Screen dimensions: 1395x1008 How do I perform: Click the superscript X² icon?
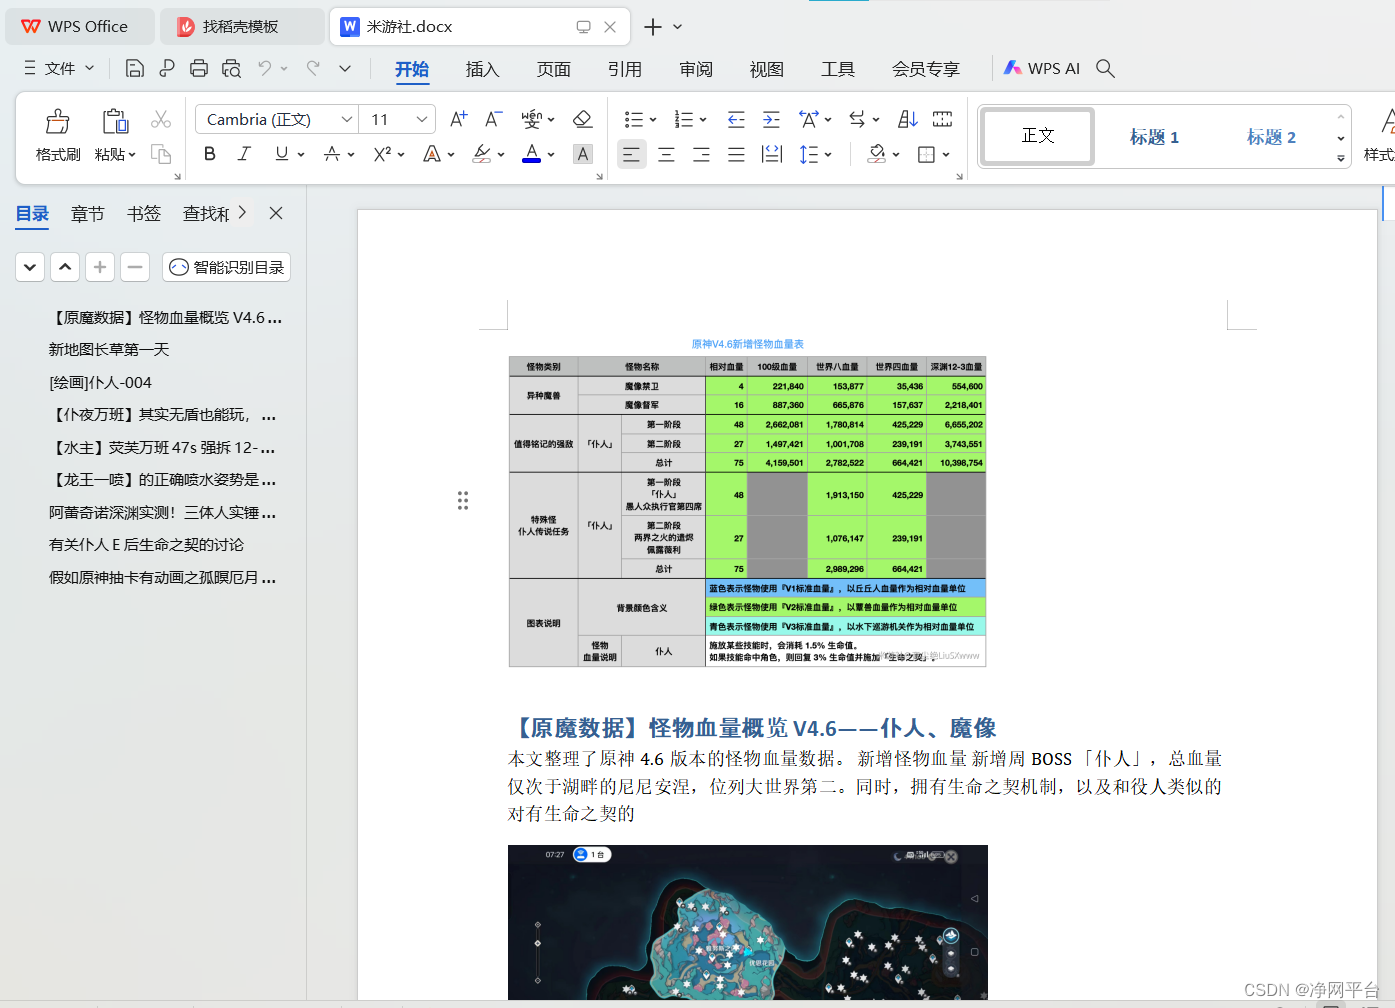tap(382, 154)
